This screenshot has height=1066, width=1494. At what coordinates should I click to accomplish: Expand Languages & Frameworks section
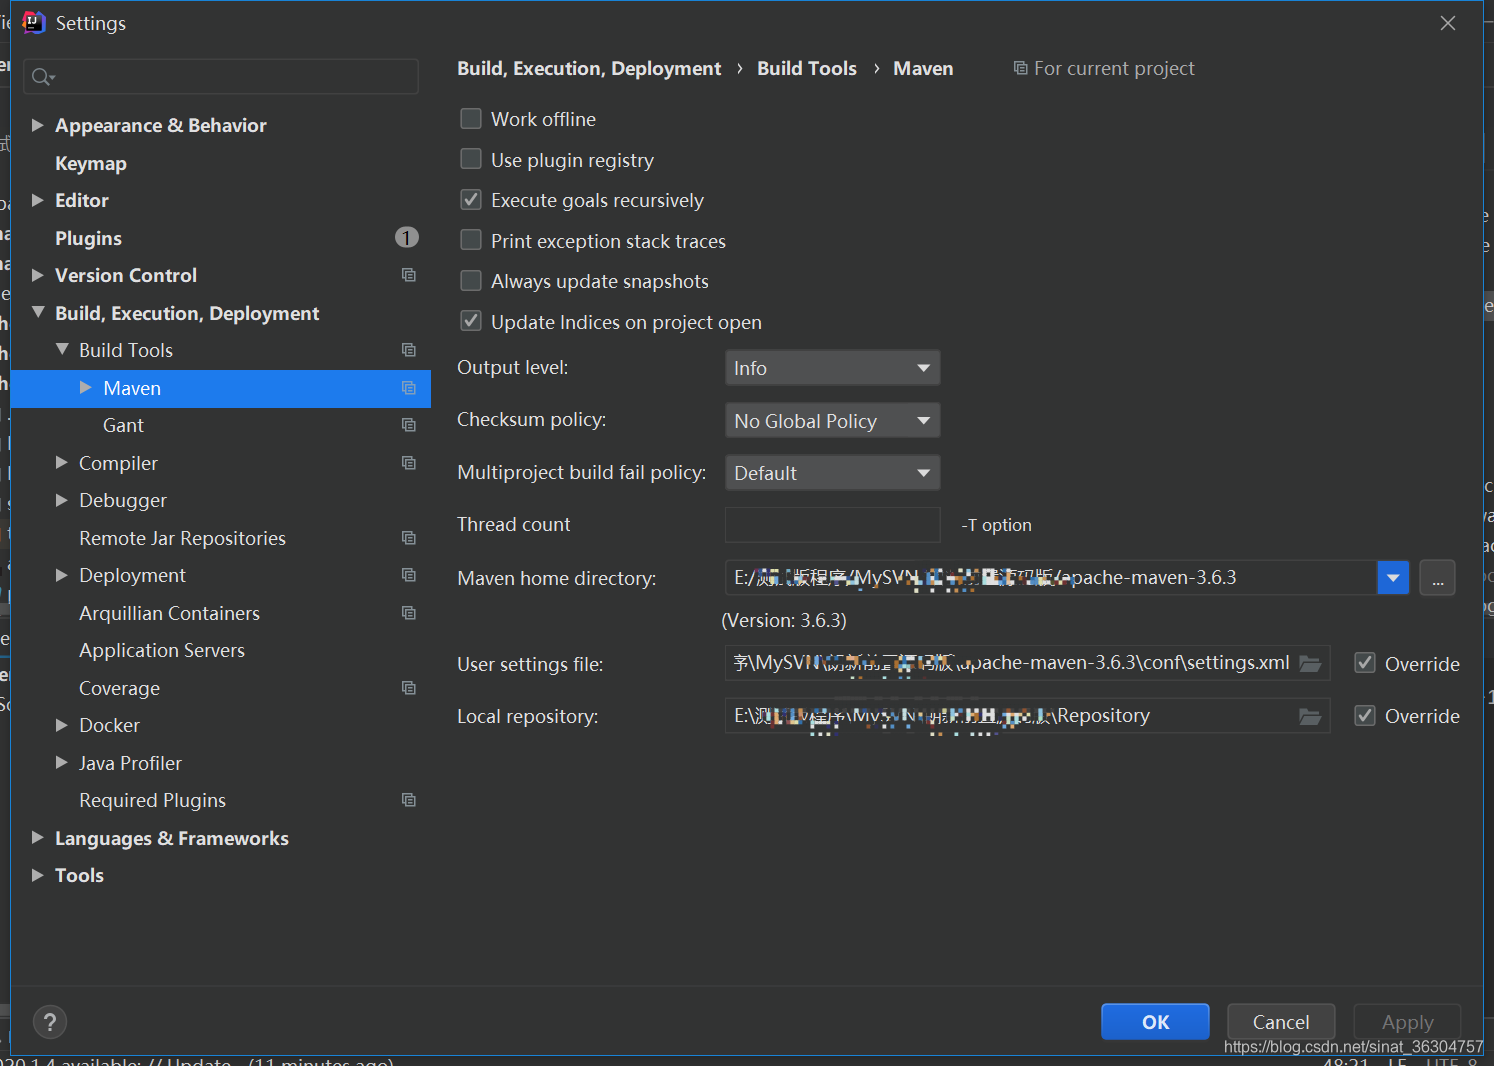tap(37, 838)
